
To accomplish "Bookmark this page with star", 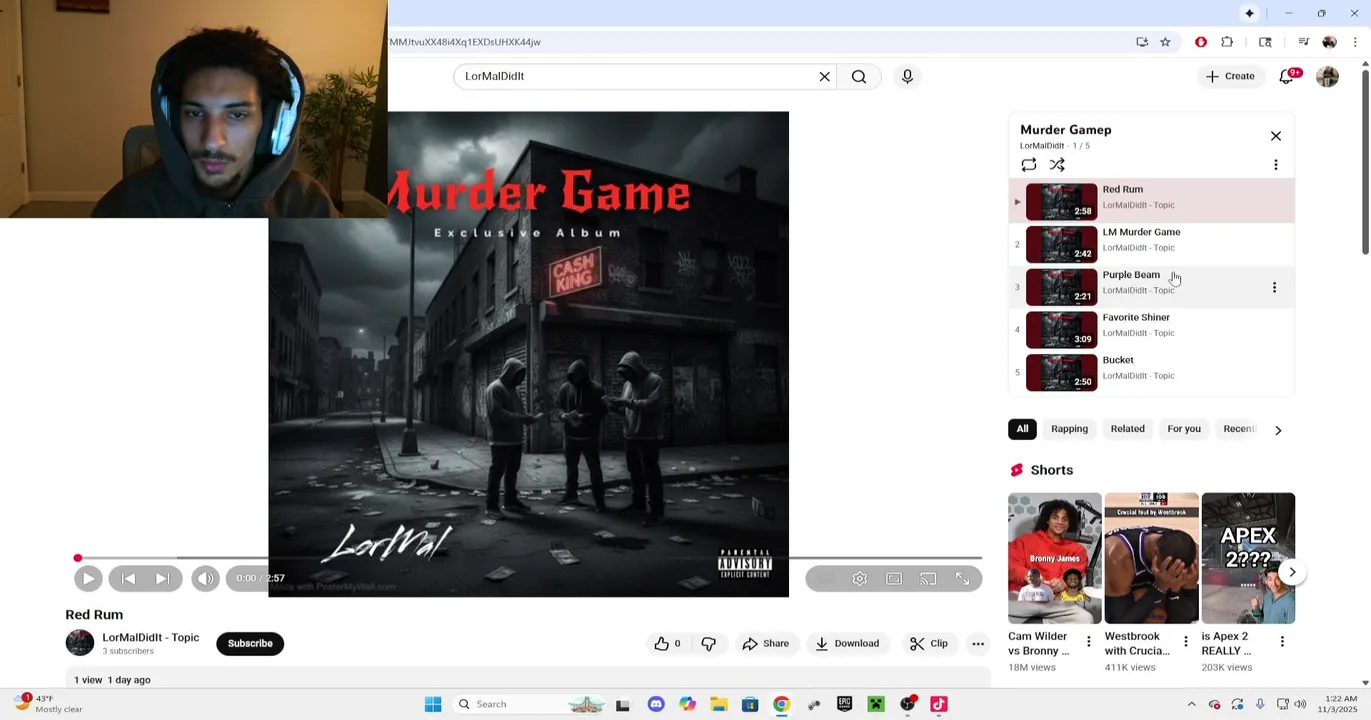I will [1165, 42].
